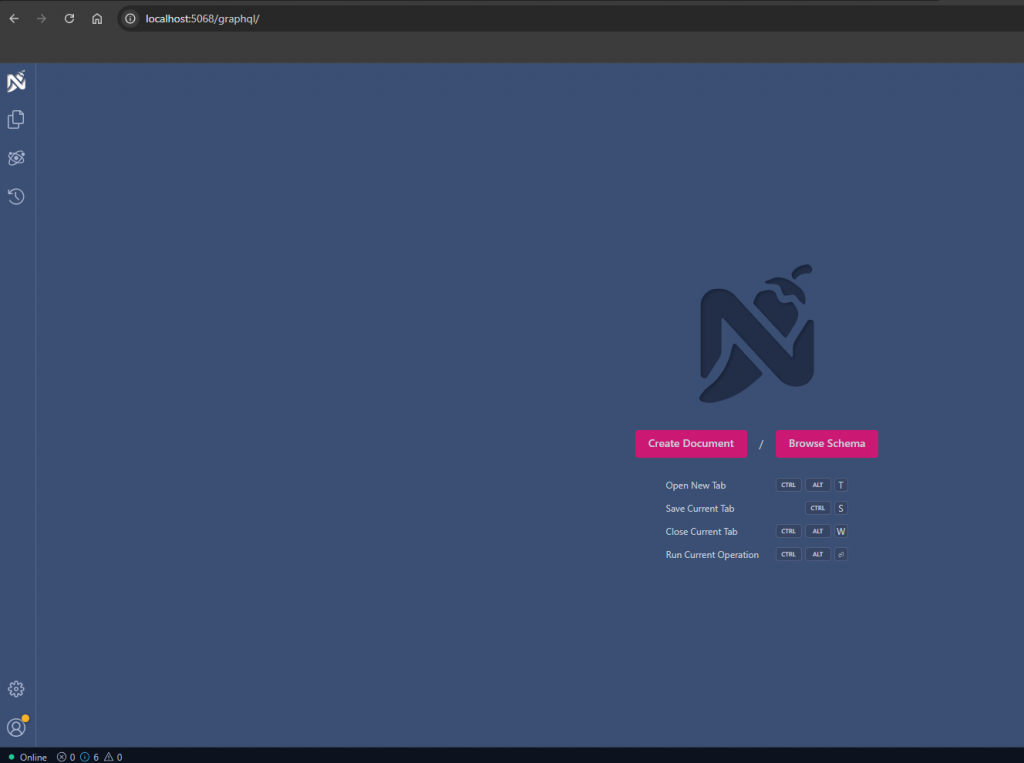Click the S key badge for Save Current Tab

coord(840,508)
